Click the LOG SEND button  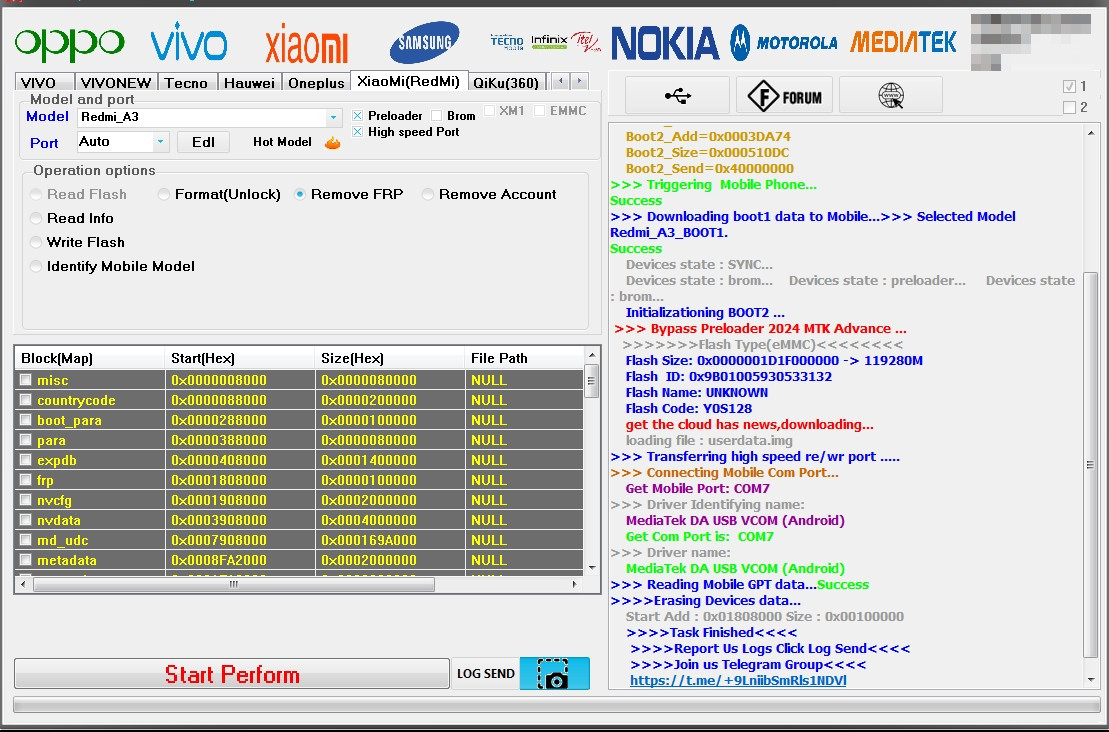(486, 673)
